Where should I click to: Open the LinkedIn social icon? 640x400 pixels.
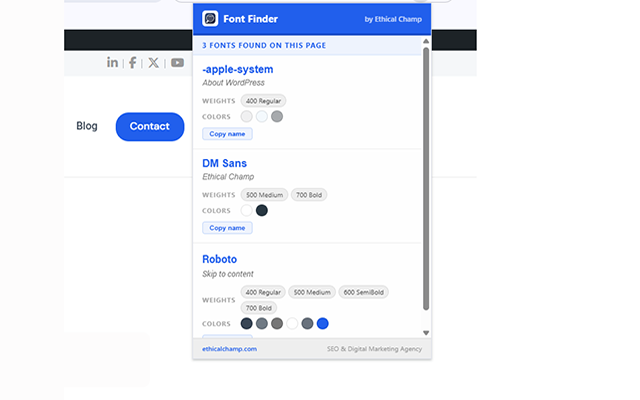(112, 62)
